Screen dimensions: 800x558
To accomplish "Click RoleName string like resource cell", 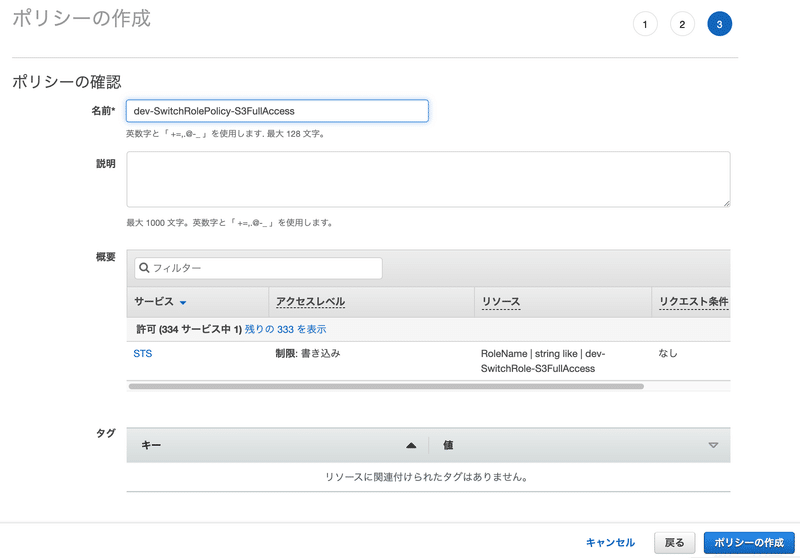I will point(543,361).
